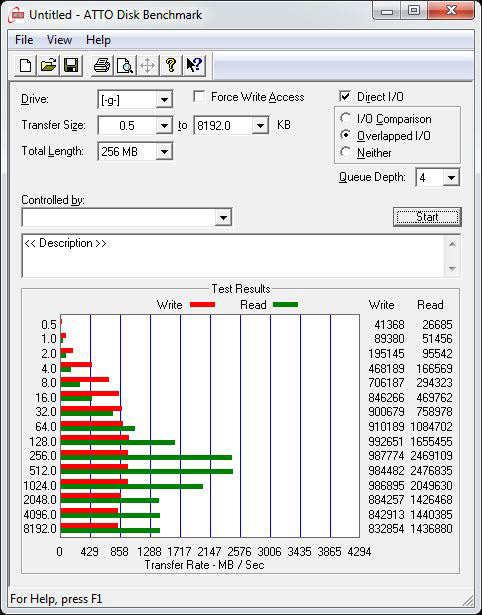The width and height of the screenshot is (482, 615).
Task: Click the 8192.0 transfer size row label
Action: tap(40, 528)
